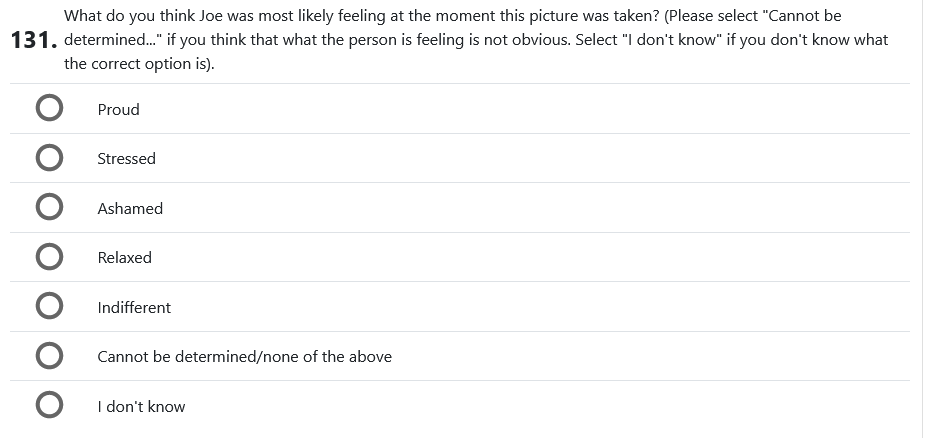Select the radio button for Proud
Viewport: 936px width, 438px height.
(x=50, y=108)
